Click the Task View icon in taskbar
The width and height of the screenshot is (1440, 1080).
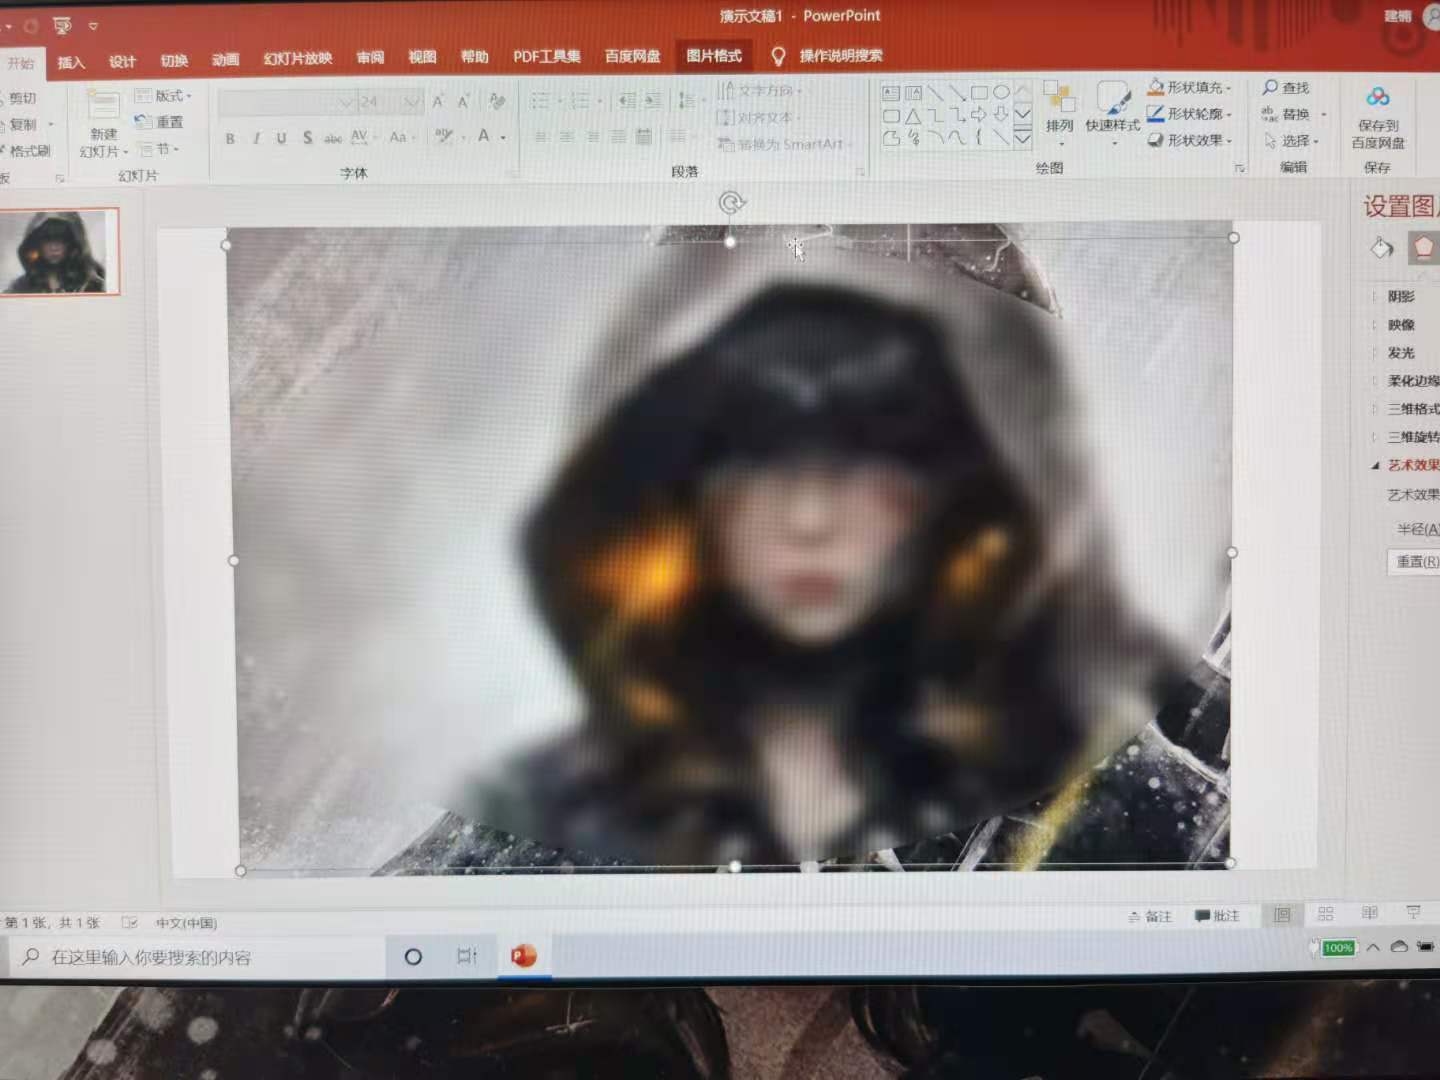pyautogui.click(x=467, y=956)
